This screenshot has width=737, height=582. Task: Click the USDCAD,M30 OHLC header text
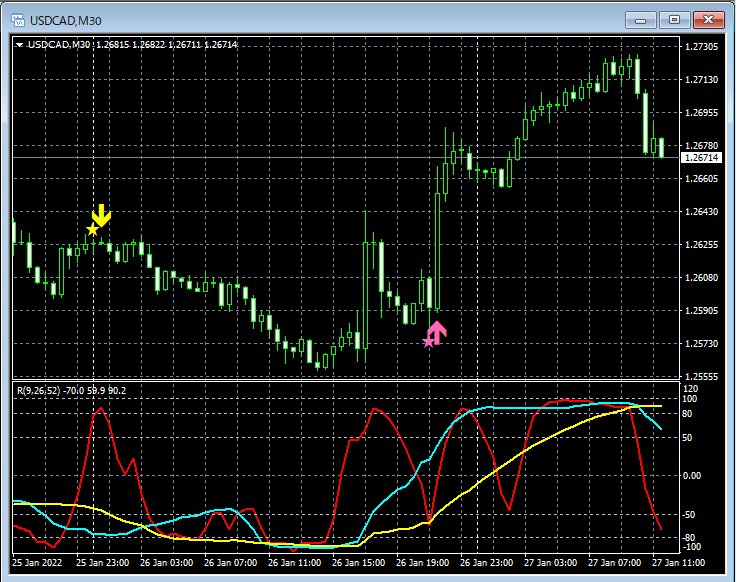(x=133, y=45)
